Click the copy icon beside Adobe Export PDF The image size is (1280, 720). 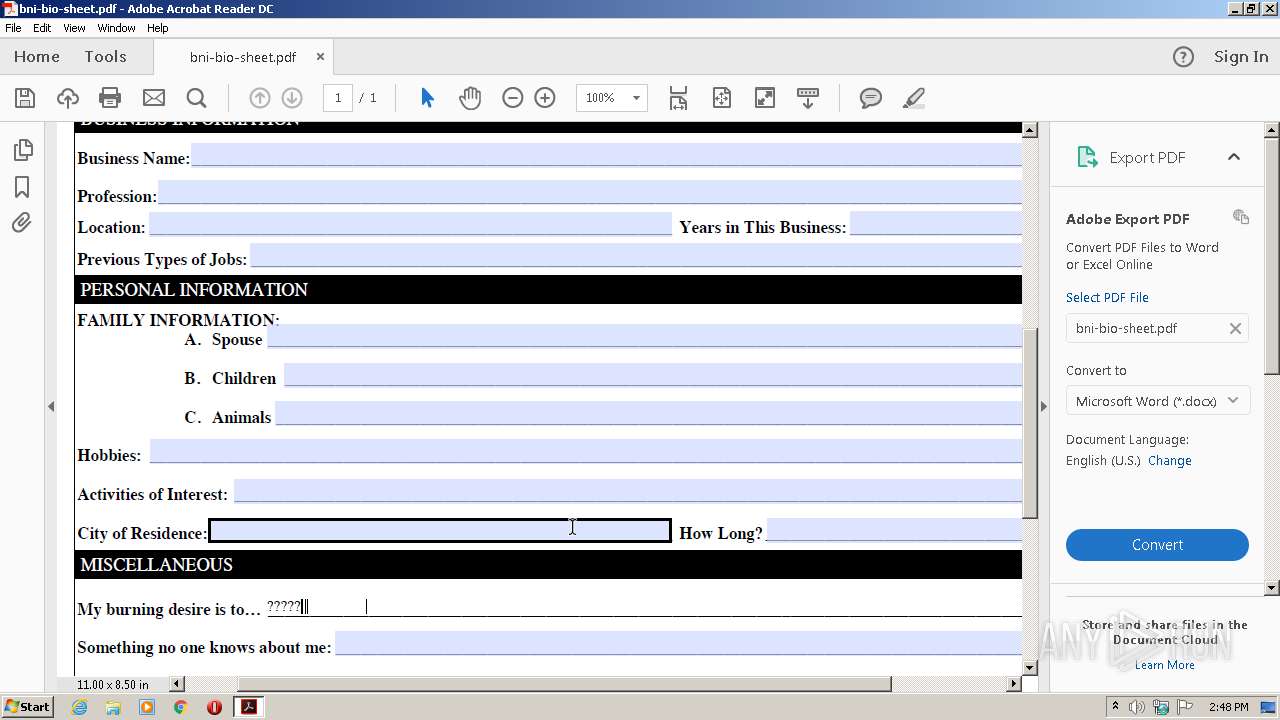pyautogui.click(x=1241, y=217)
